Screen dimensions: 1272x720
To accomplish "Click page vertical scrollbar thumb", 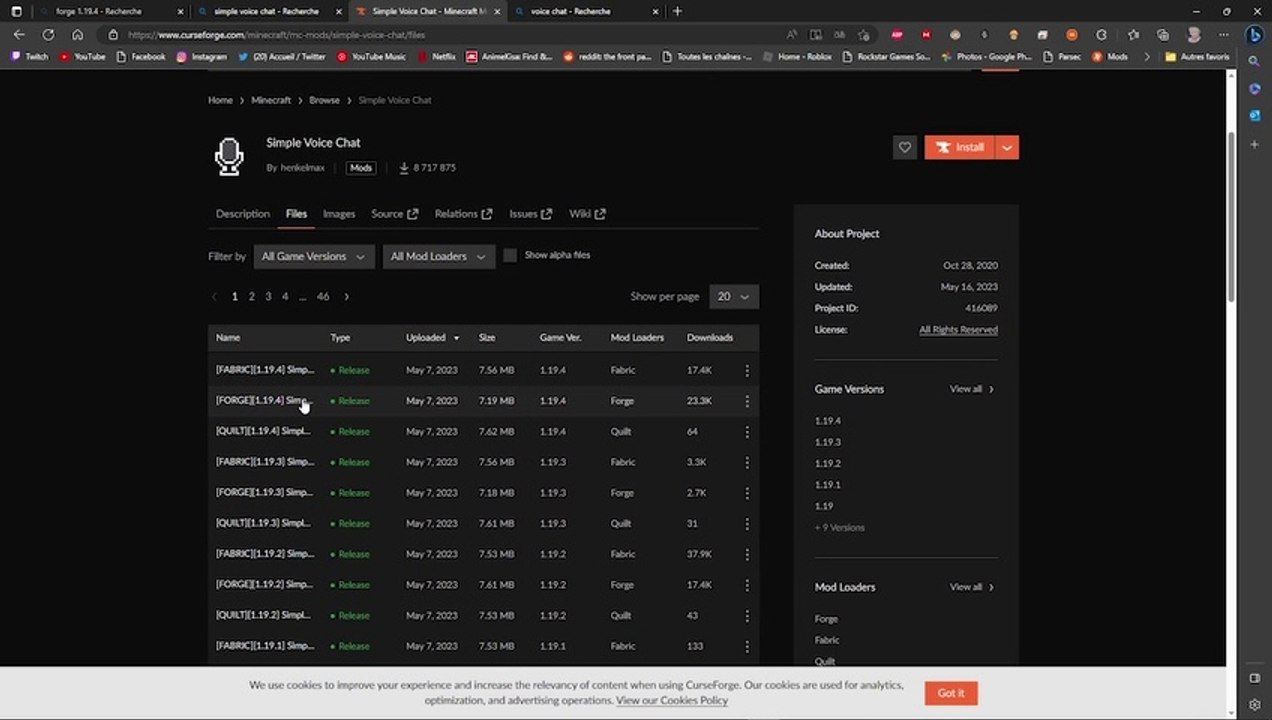I will point(1232,215).
